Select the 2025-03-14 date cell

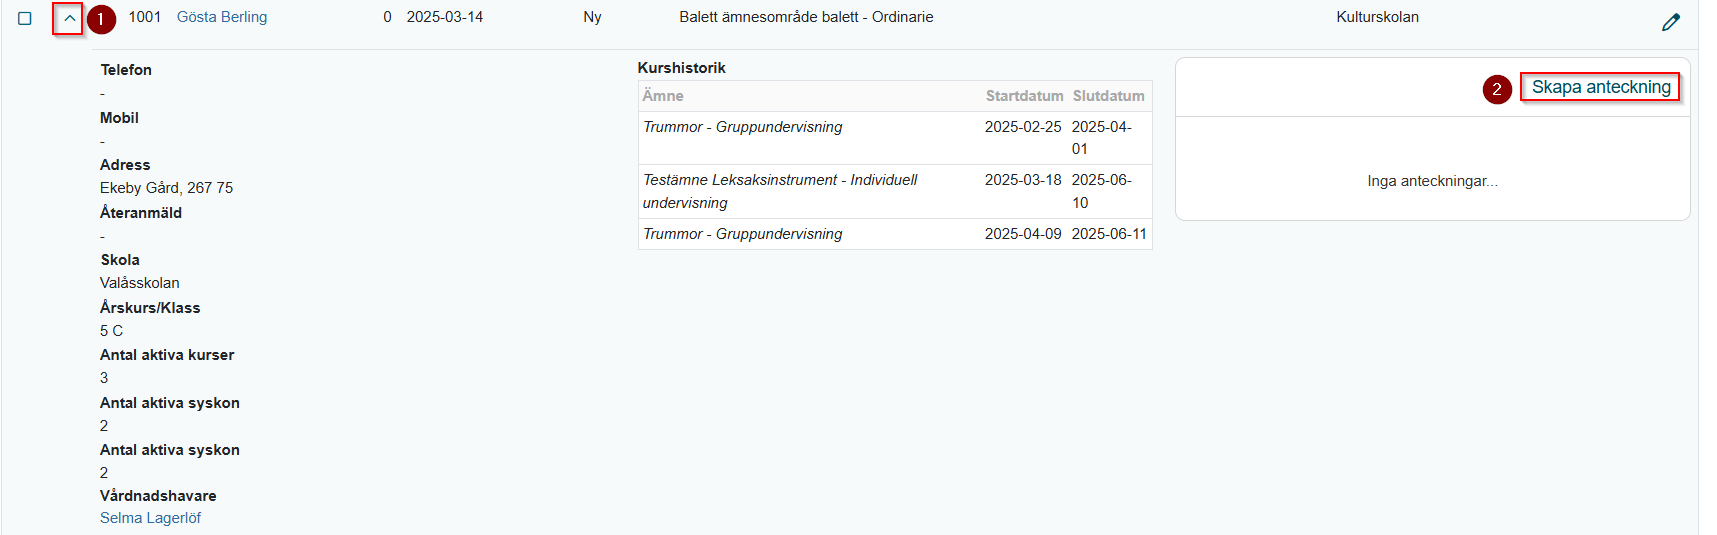click(x=445, y=17)
